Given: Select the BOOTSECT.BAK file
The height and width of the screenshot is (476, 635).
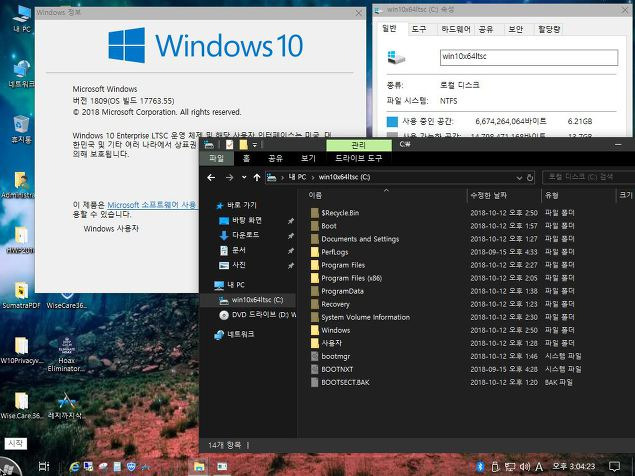Looking at the screenshot, I should coord(345,382).
